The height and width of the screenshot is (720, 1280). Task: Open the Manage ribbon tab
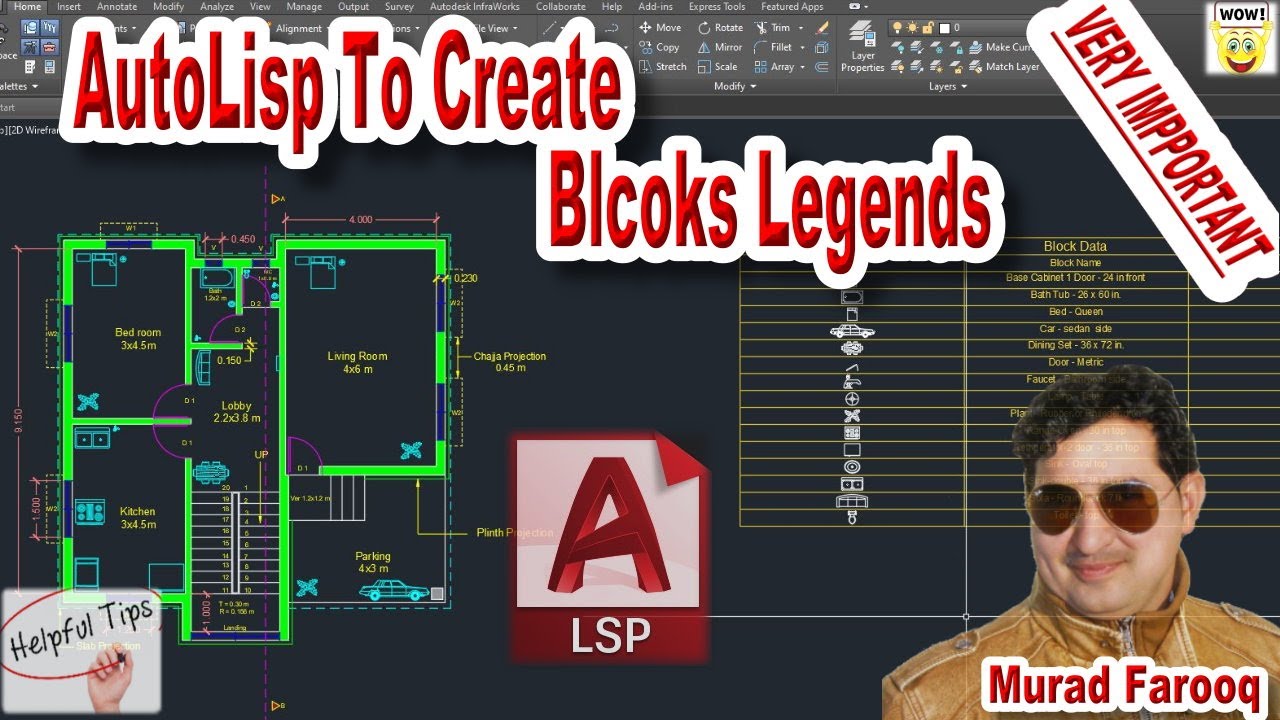tap(304, 7)
